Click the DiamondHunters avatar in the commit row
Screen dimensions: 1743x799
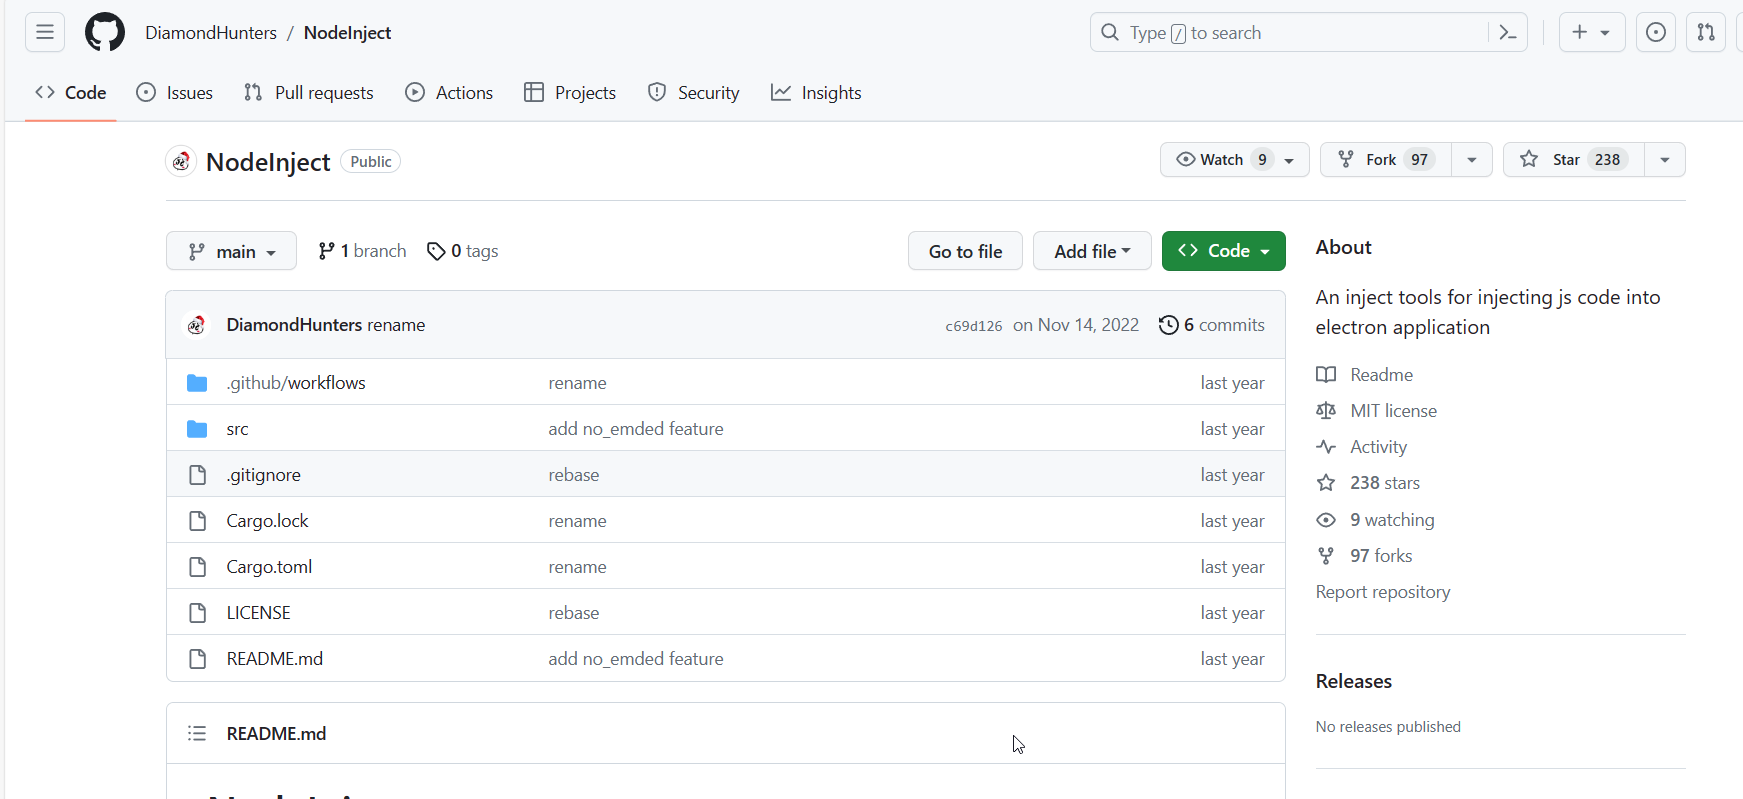(x=196, y=325)
